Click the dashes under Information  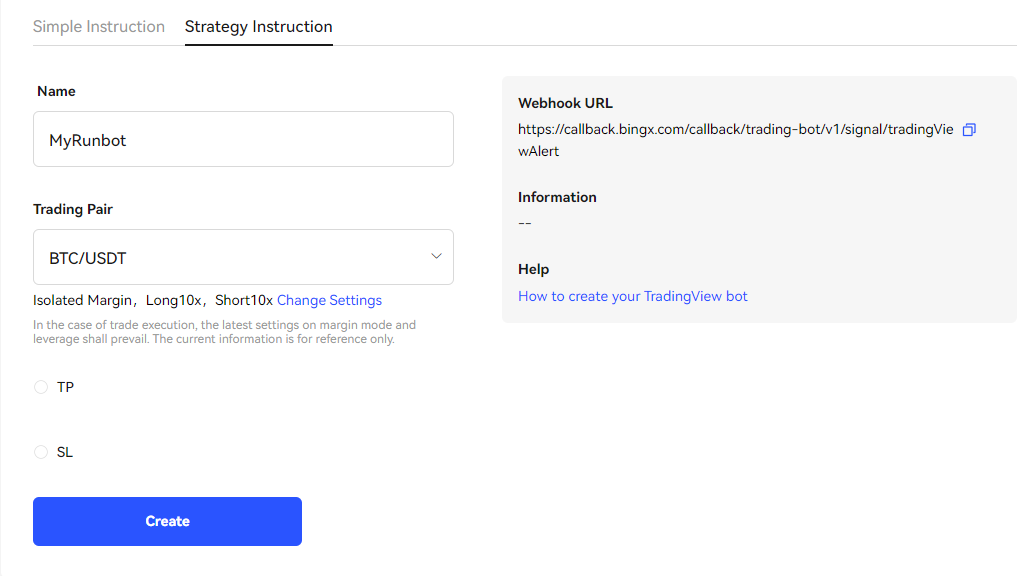pyautogui.click(x=525, y=222)
